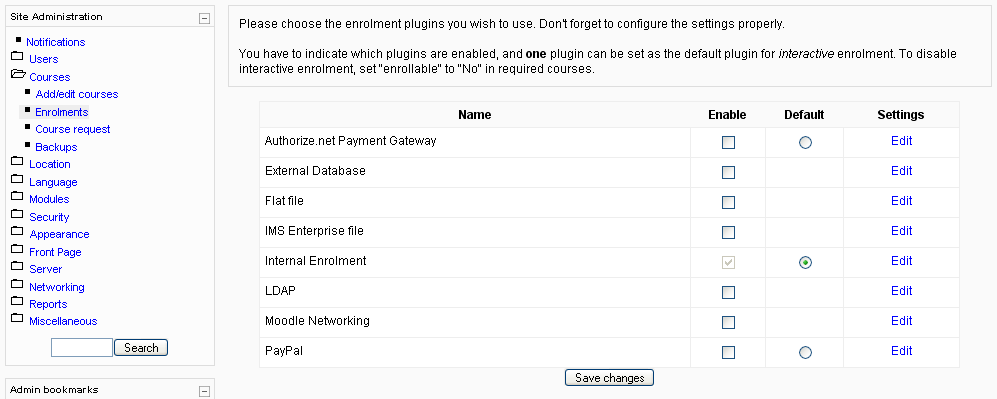This screenshot has height=399, width=997.
Task: Tick the Flat file enable checkbox
Action: (728, 202)
